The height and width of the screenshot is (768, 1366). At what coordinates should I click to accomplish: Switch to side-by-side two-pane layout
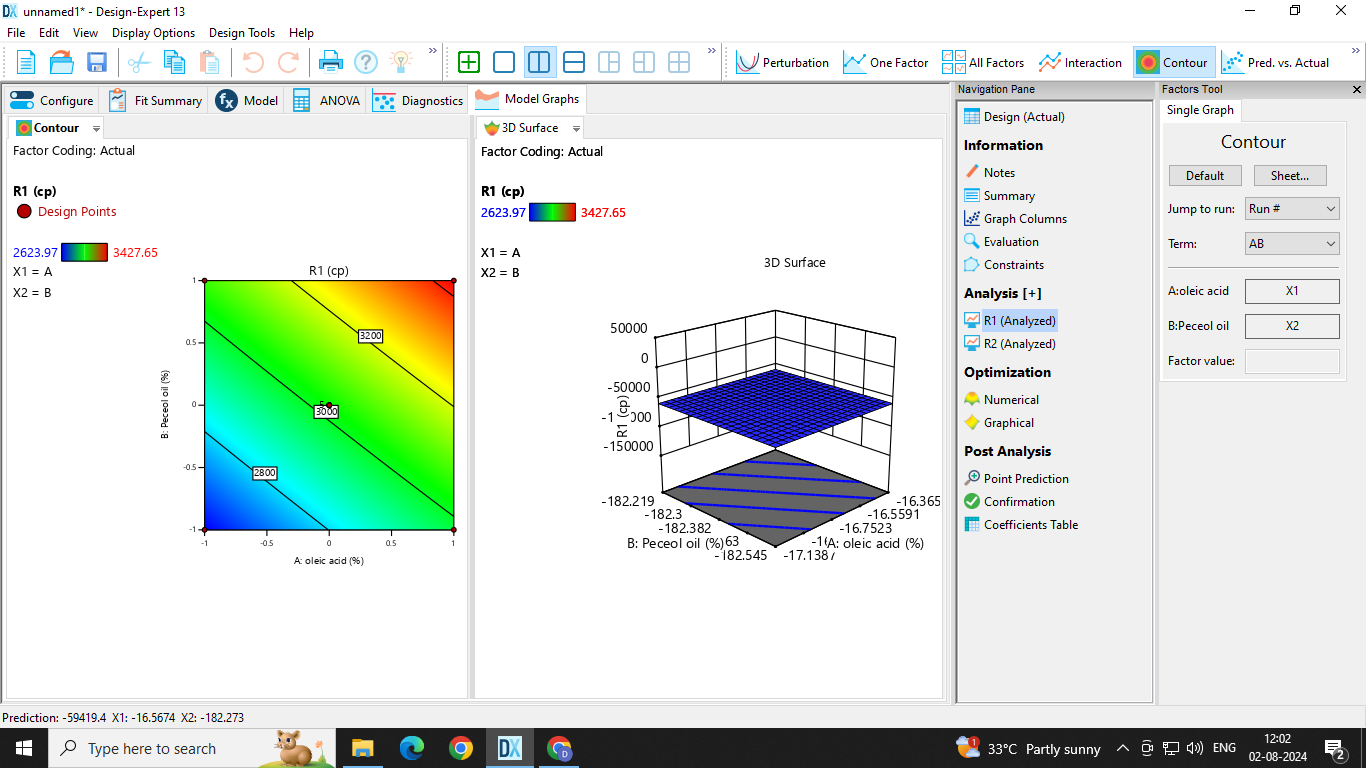539,62
